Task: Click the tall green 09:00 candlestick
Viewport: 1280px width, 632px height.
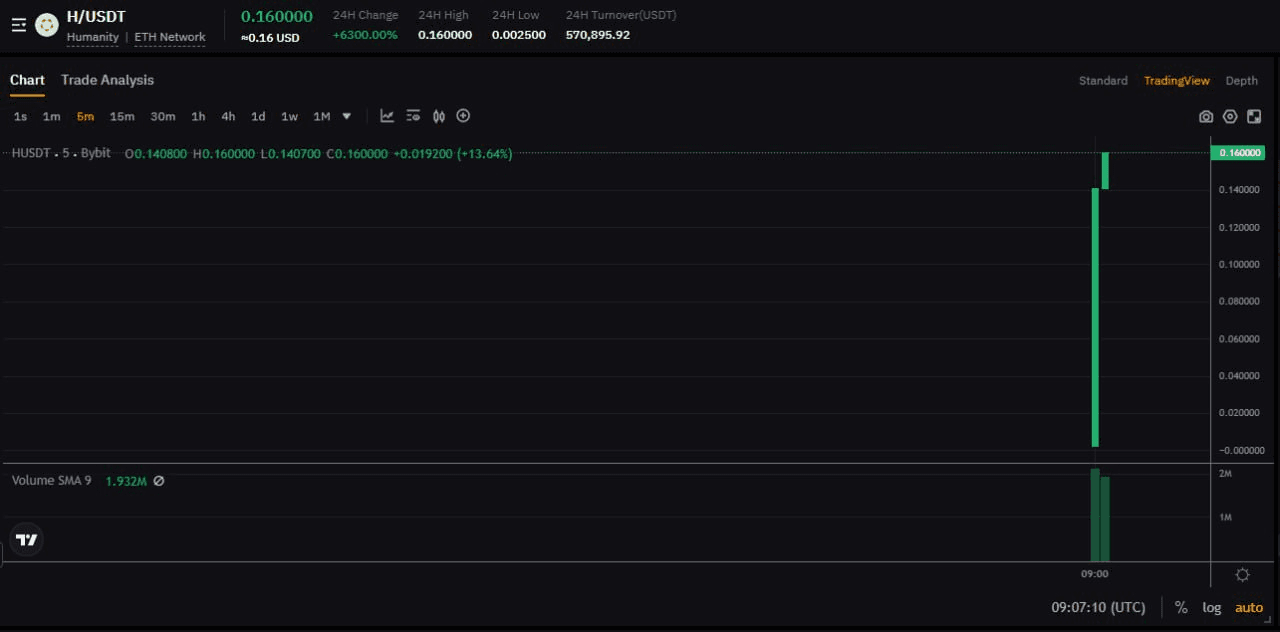Action: 1095,317
